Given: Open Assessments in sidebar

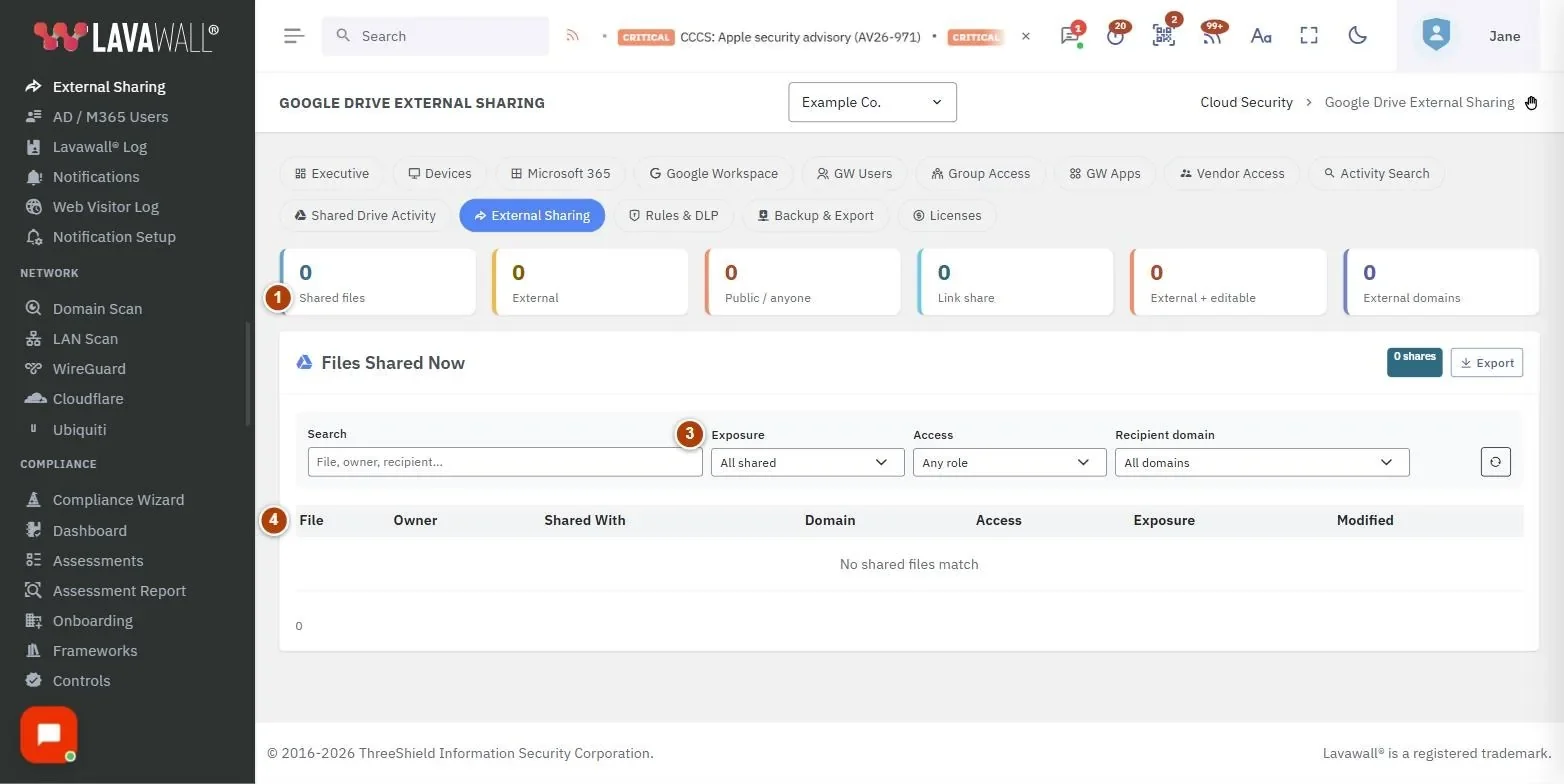Looking at the screenshot, I should pos(98,561).
